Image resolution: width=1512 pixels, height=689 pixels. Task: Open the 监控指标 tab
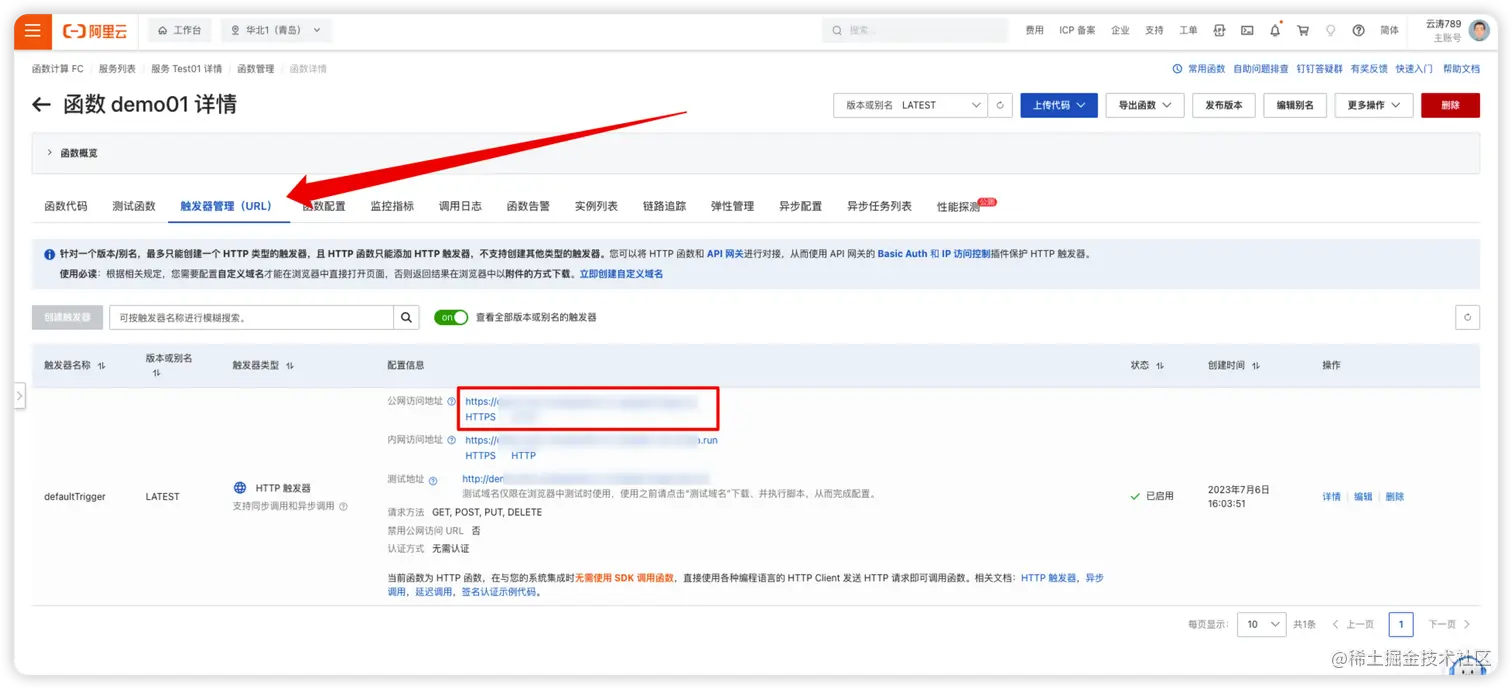[392, 206]
